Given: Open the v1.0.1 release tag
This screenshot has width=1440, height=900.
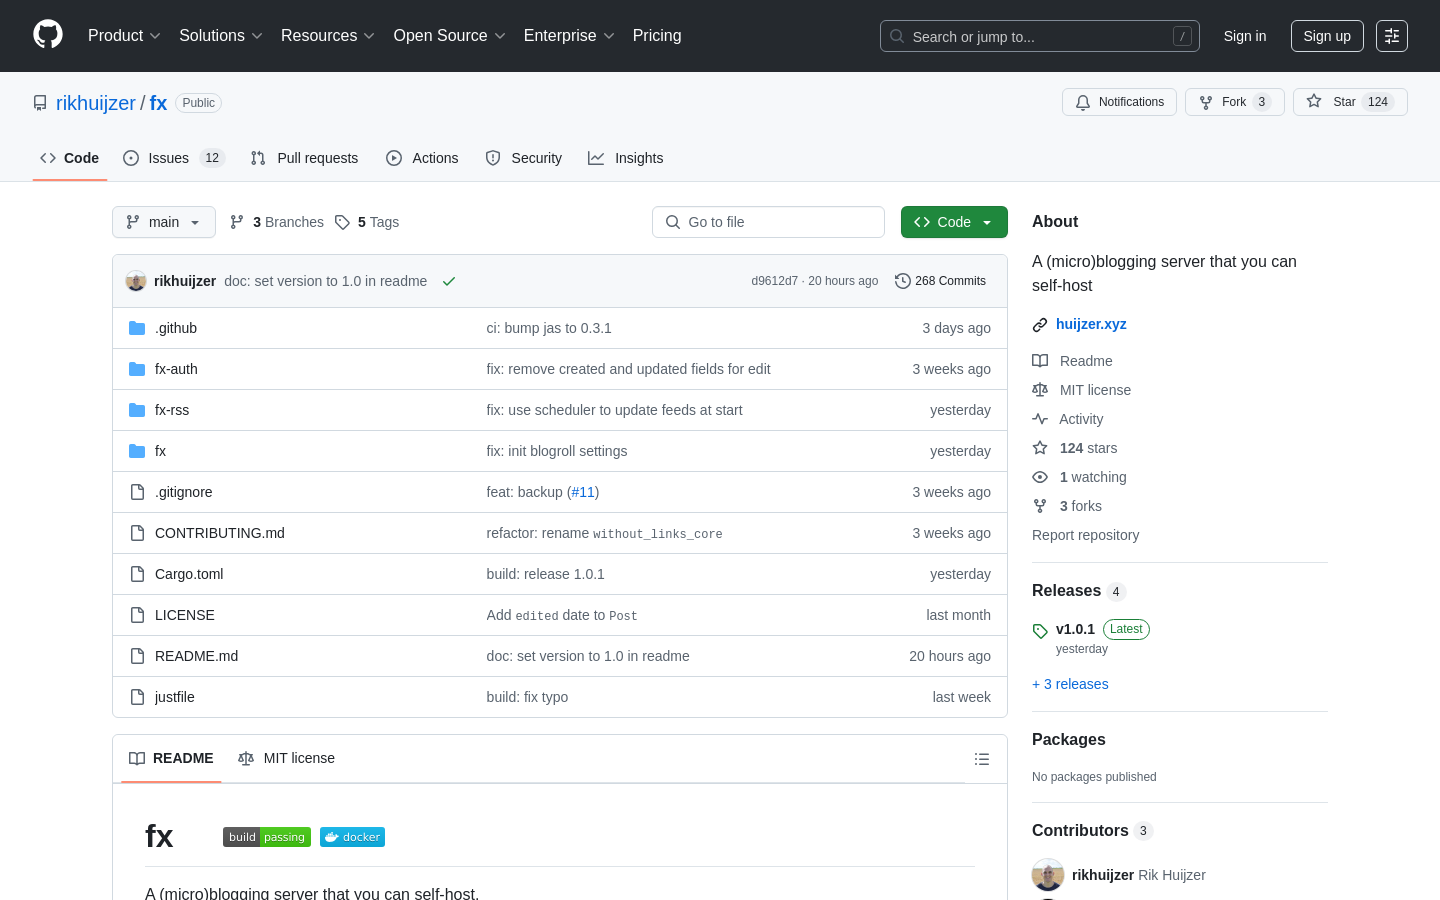Looking at the screenshot, I should coord(1075,629).
